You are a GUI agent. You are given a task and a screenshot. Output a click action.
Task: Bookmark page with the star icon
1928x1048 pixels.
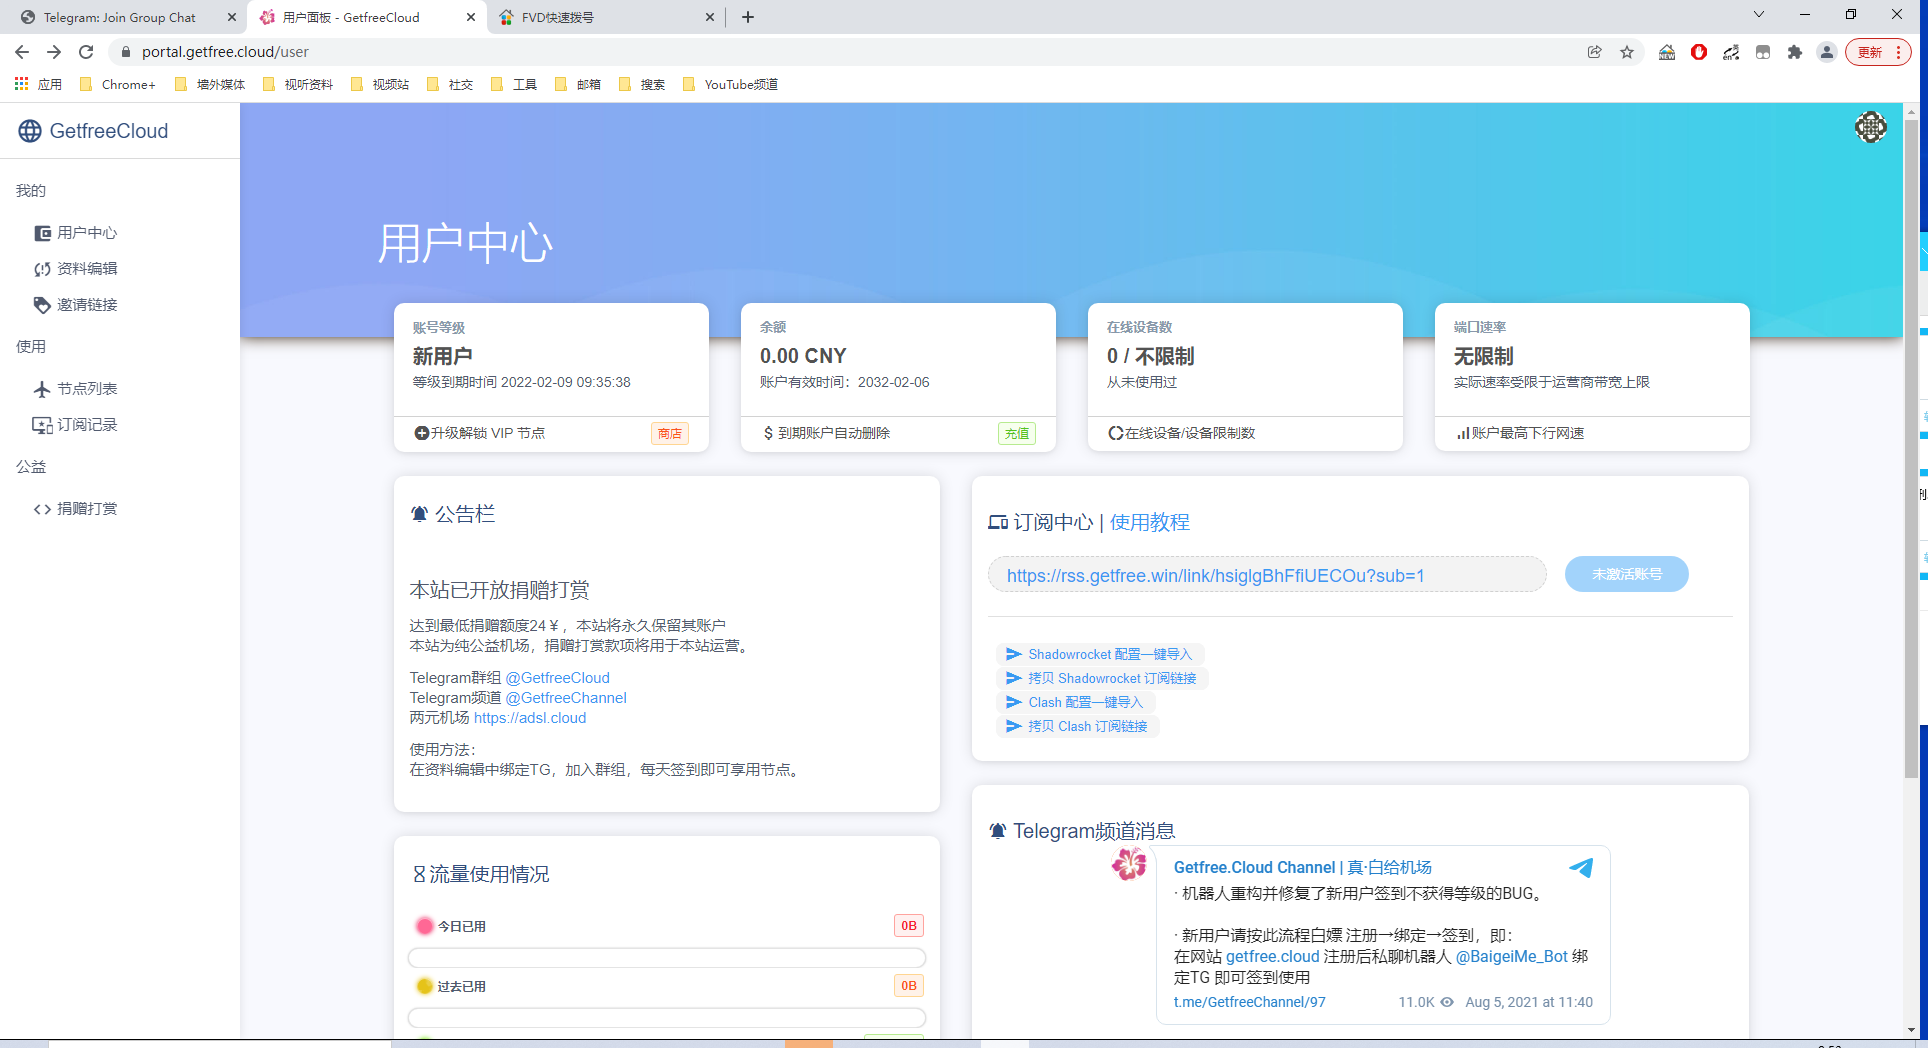1627,52
